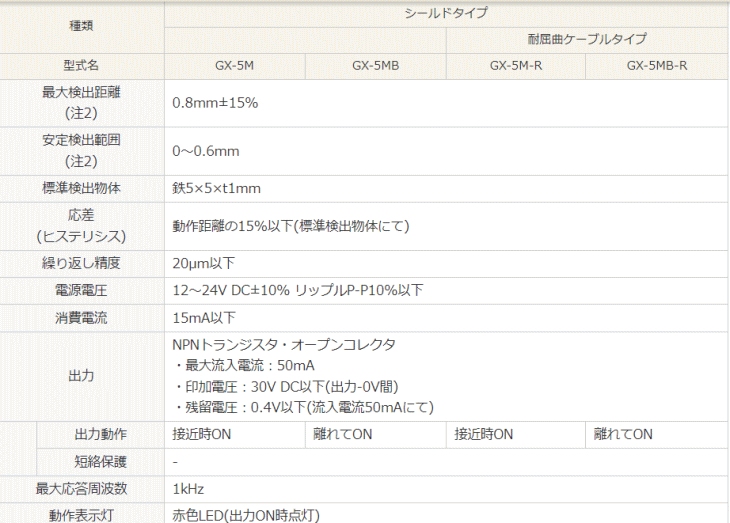
Task: Click the 動作表示灯 label
Action: pos(81,516)
